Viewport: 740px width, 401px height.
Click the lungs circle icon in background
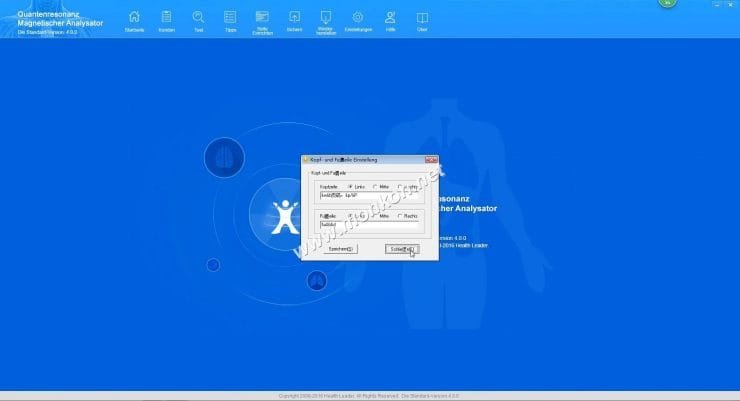(317, 281)
